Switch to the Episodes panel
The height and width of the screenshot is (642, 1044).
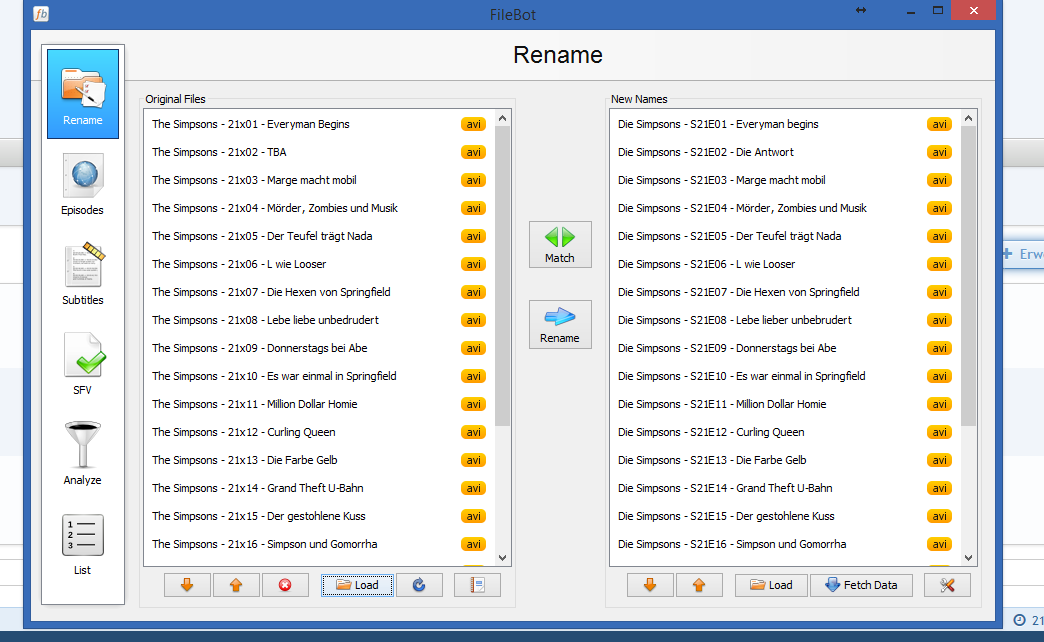coord(83,184)
